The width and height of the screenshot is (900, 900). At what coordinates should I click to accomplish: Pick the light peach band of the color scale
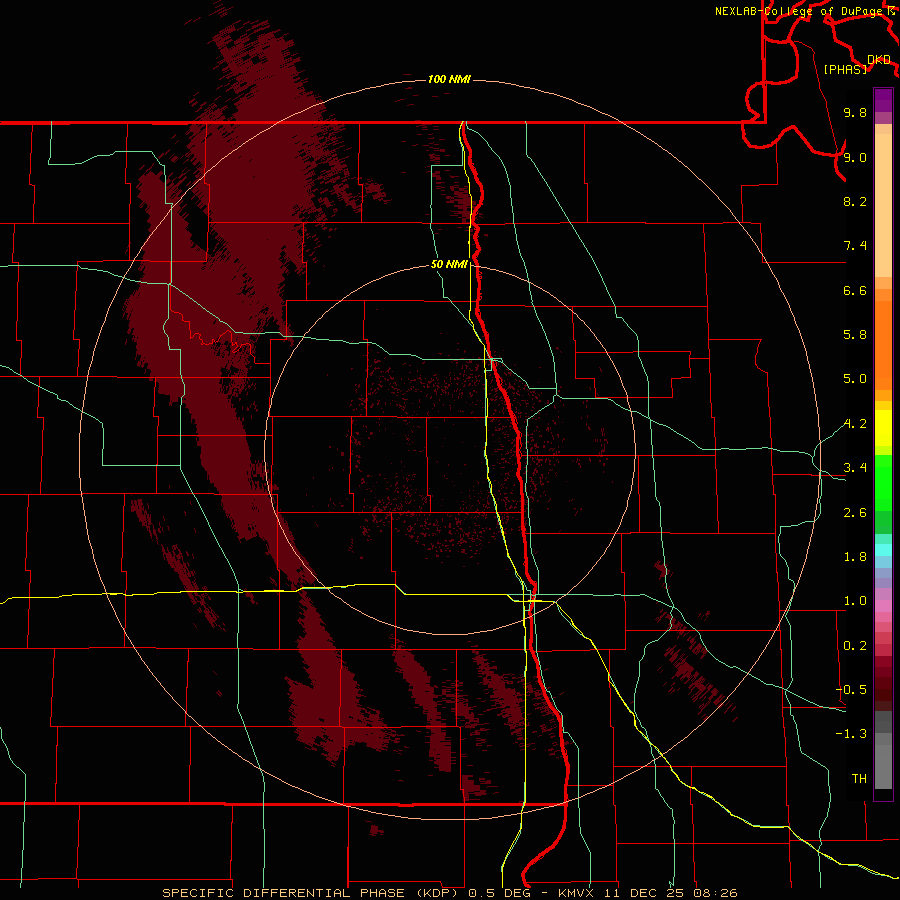[883, 205]
